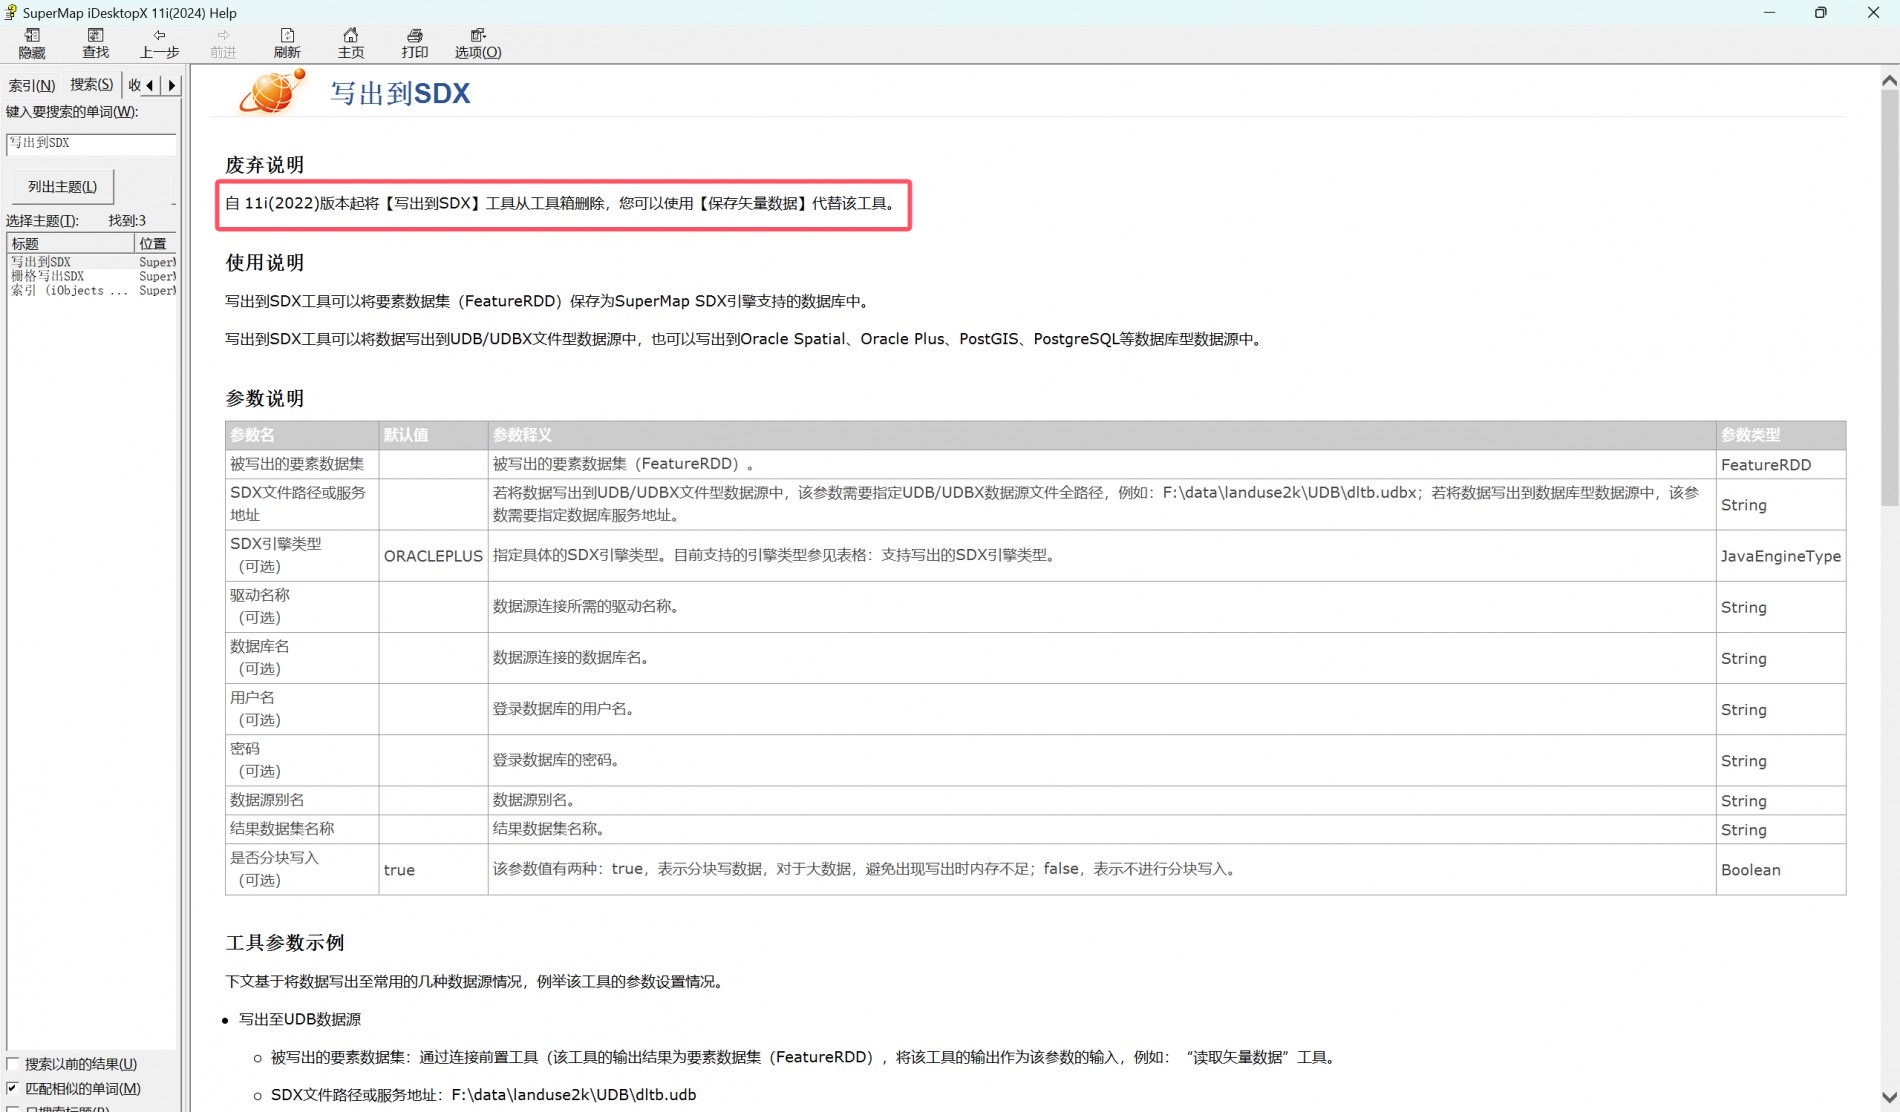This screenshot has height=1112, width=1900.
Task: Switch to the 索引(N) tab
Action: [32, 85]
